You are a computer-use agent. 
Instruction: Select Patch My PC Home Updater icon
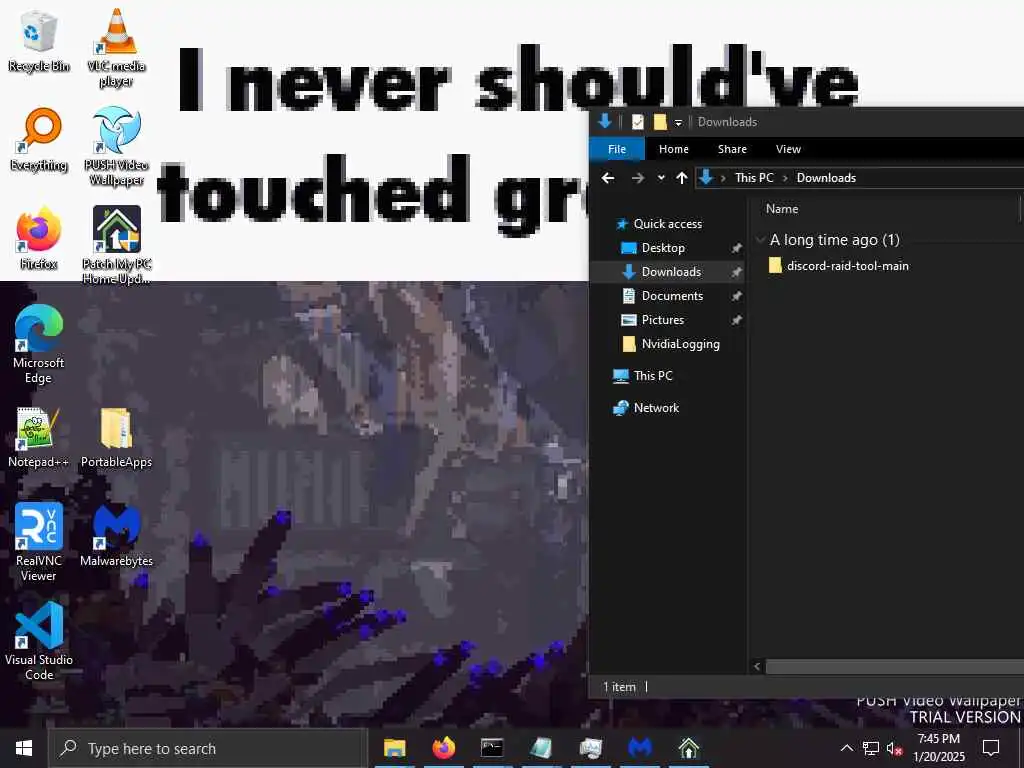pyautogui.click(x=116, y=245)
